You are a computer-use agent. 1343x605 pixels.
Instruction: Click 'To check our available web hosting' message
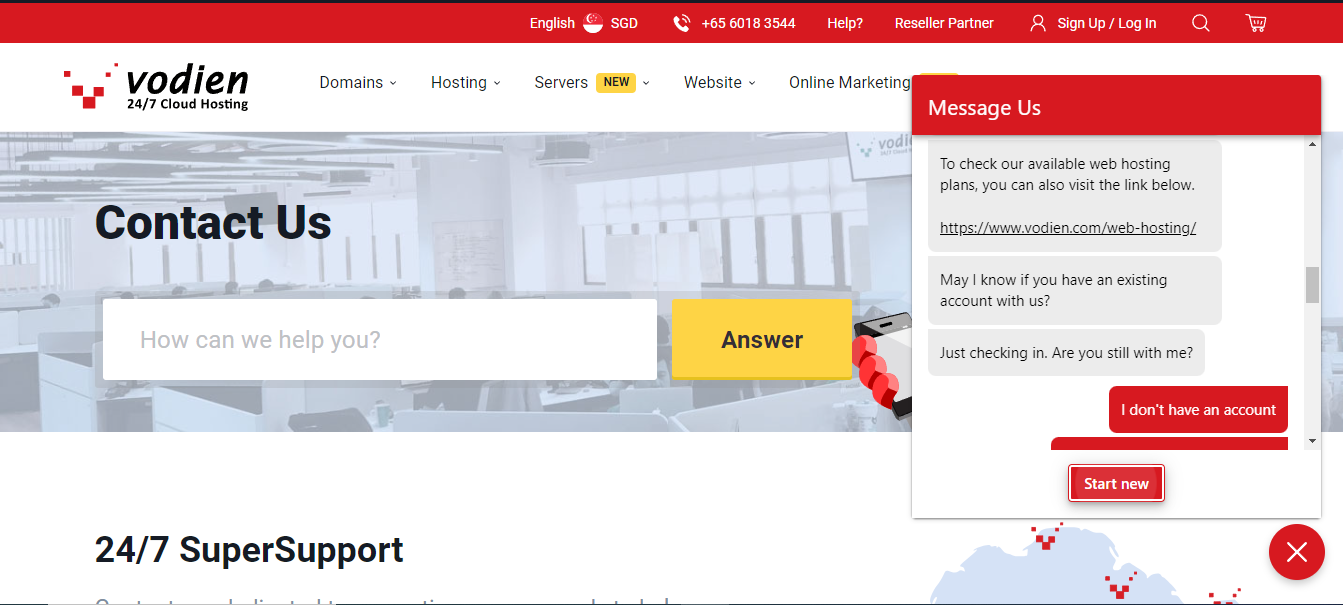(1074, 195)
